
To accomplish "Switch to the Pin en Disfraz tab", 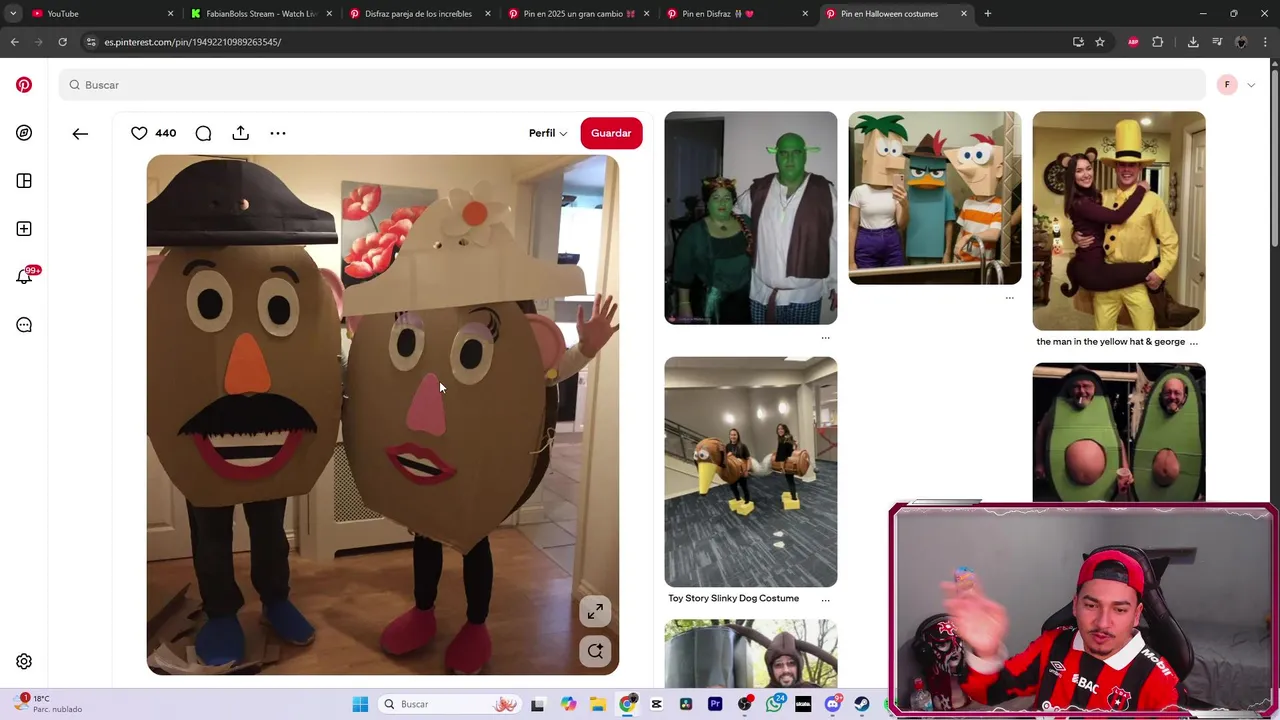I will [738, 14].
